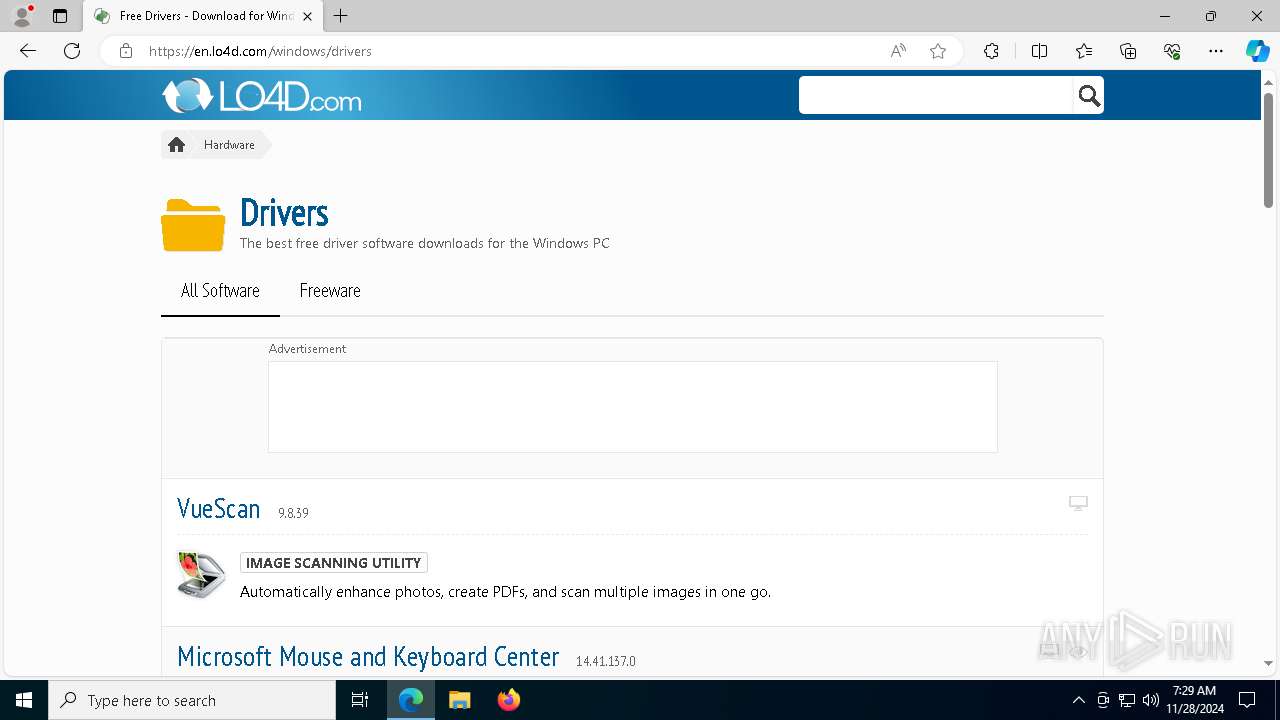Close the Free Drivers tab

307,16
